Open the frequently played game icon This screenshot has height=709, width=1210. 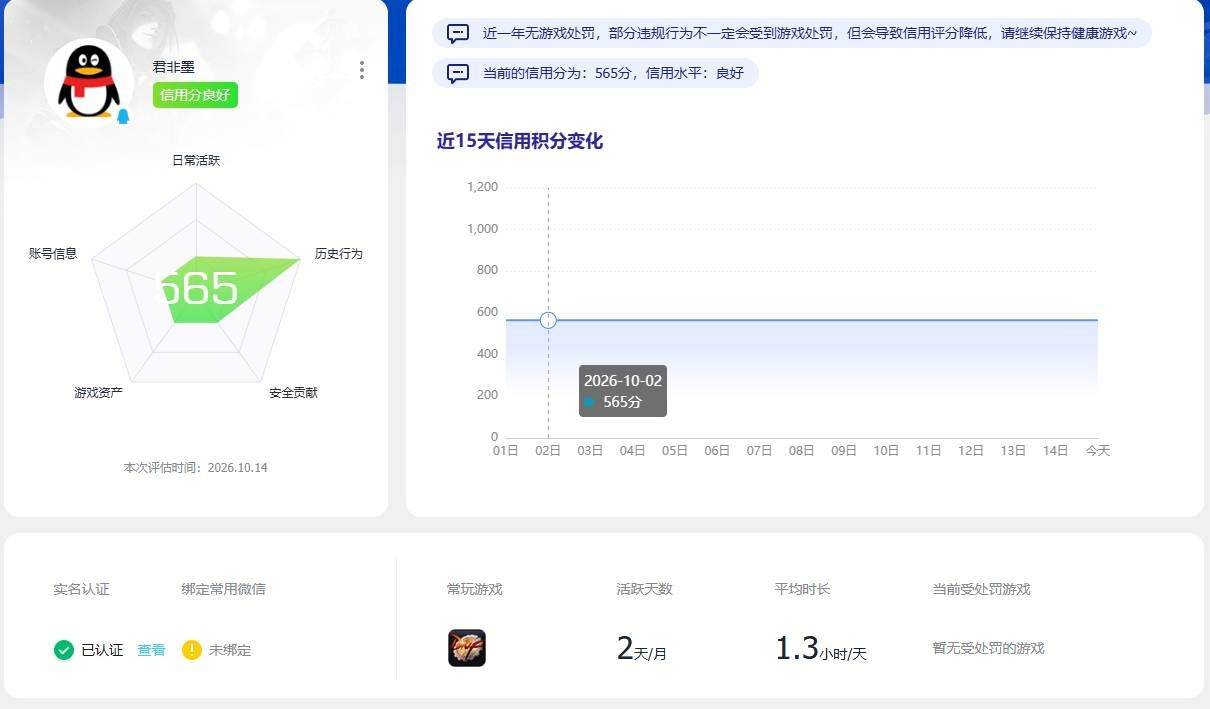tap(467, 648)
